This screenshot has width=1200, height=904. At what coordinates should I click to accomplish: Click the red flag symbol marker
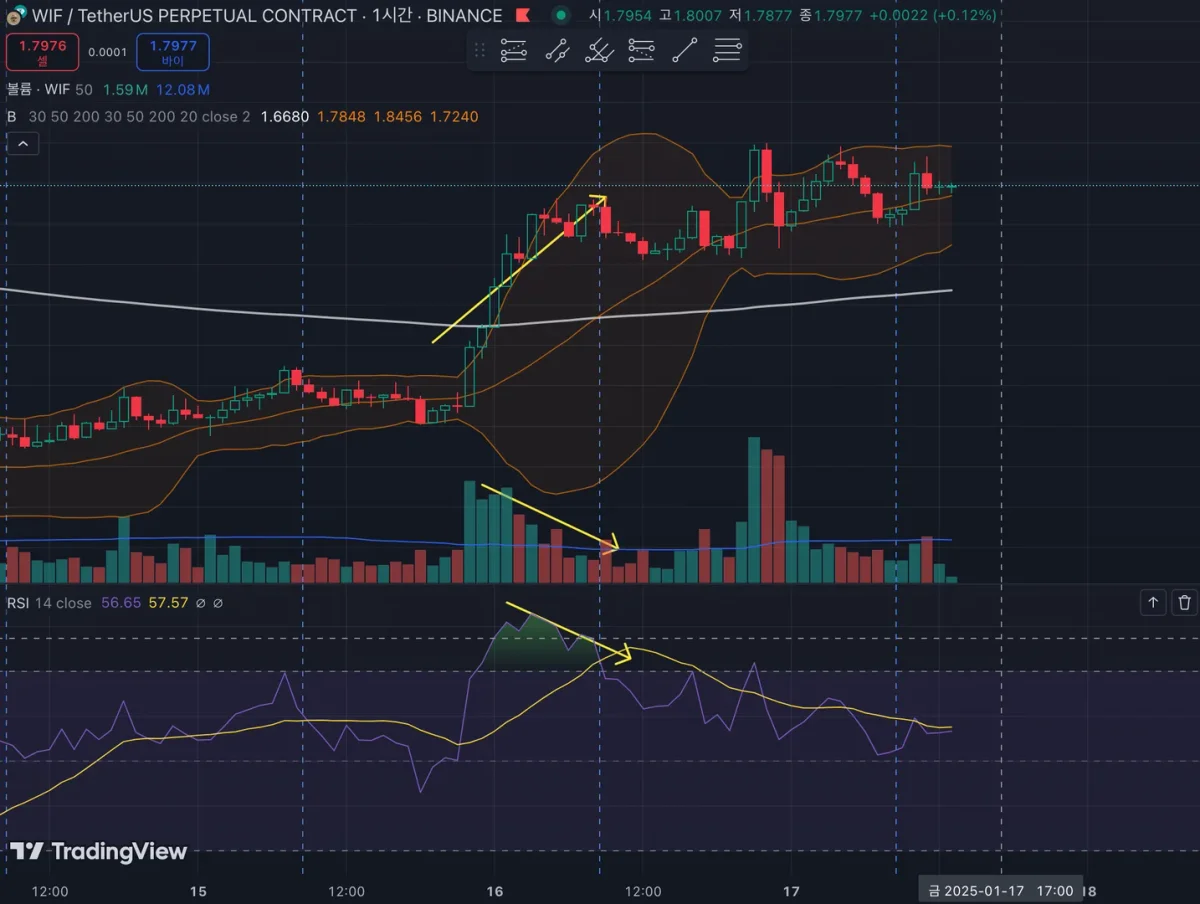pos(523,15)
